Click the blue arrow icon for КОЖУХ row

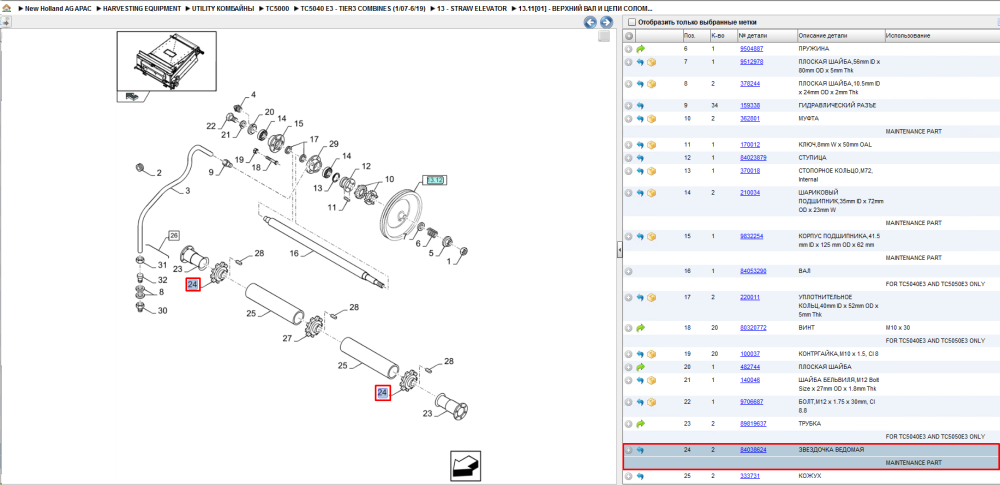coord(640,476)
